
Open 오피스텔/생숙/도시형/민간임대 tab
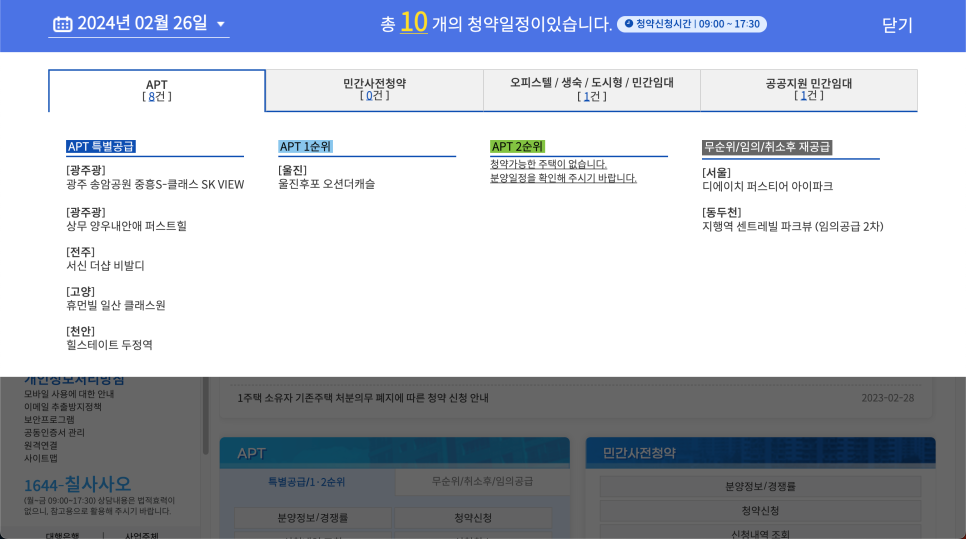[592, 90]
